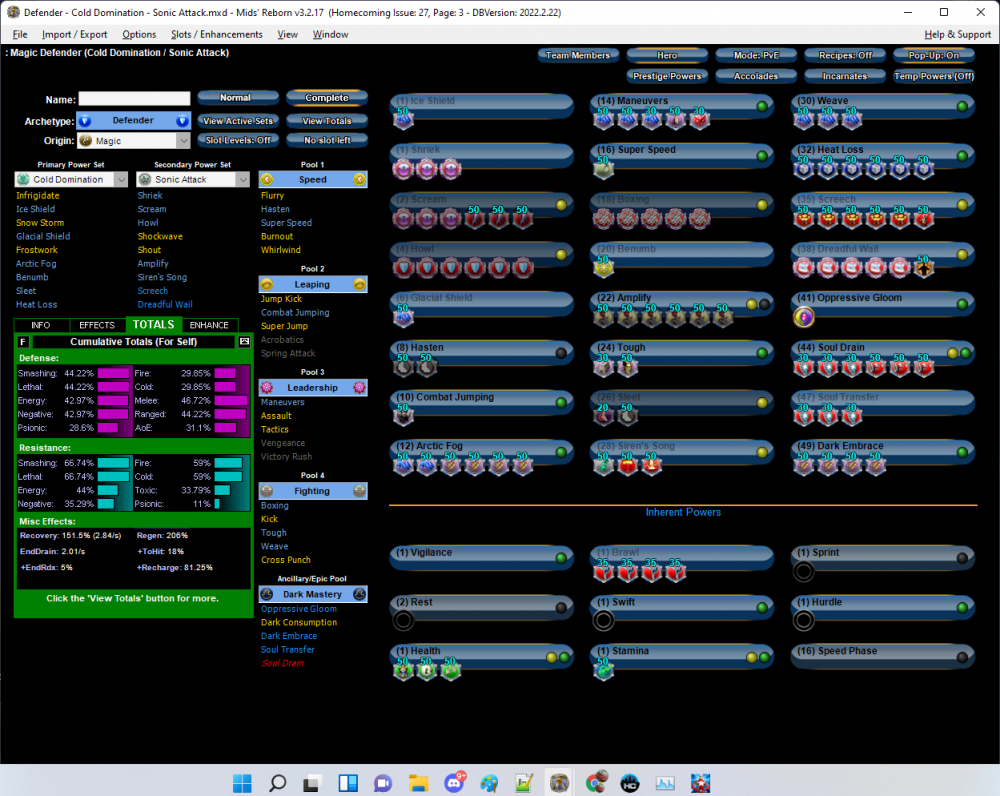The height and width of the screenshot is (796, 1000).
Task: Open File Explorer from the Windows taskbar
Action: coord(418,782)
